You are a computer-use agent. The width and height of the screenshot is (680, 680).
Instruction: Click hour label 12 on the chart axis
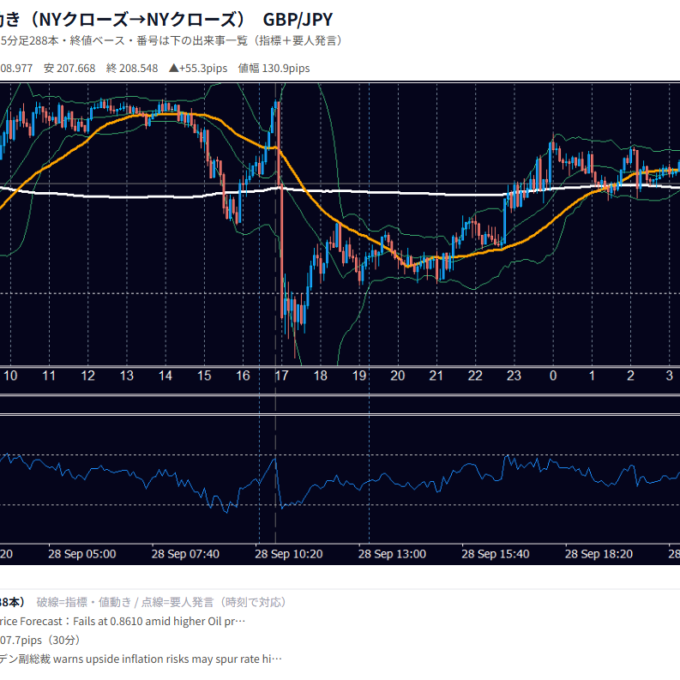[88, 376]
